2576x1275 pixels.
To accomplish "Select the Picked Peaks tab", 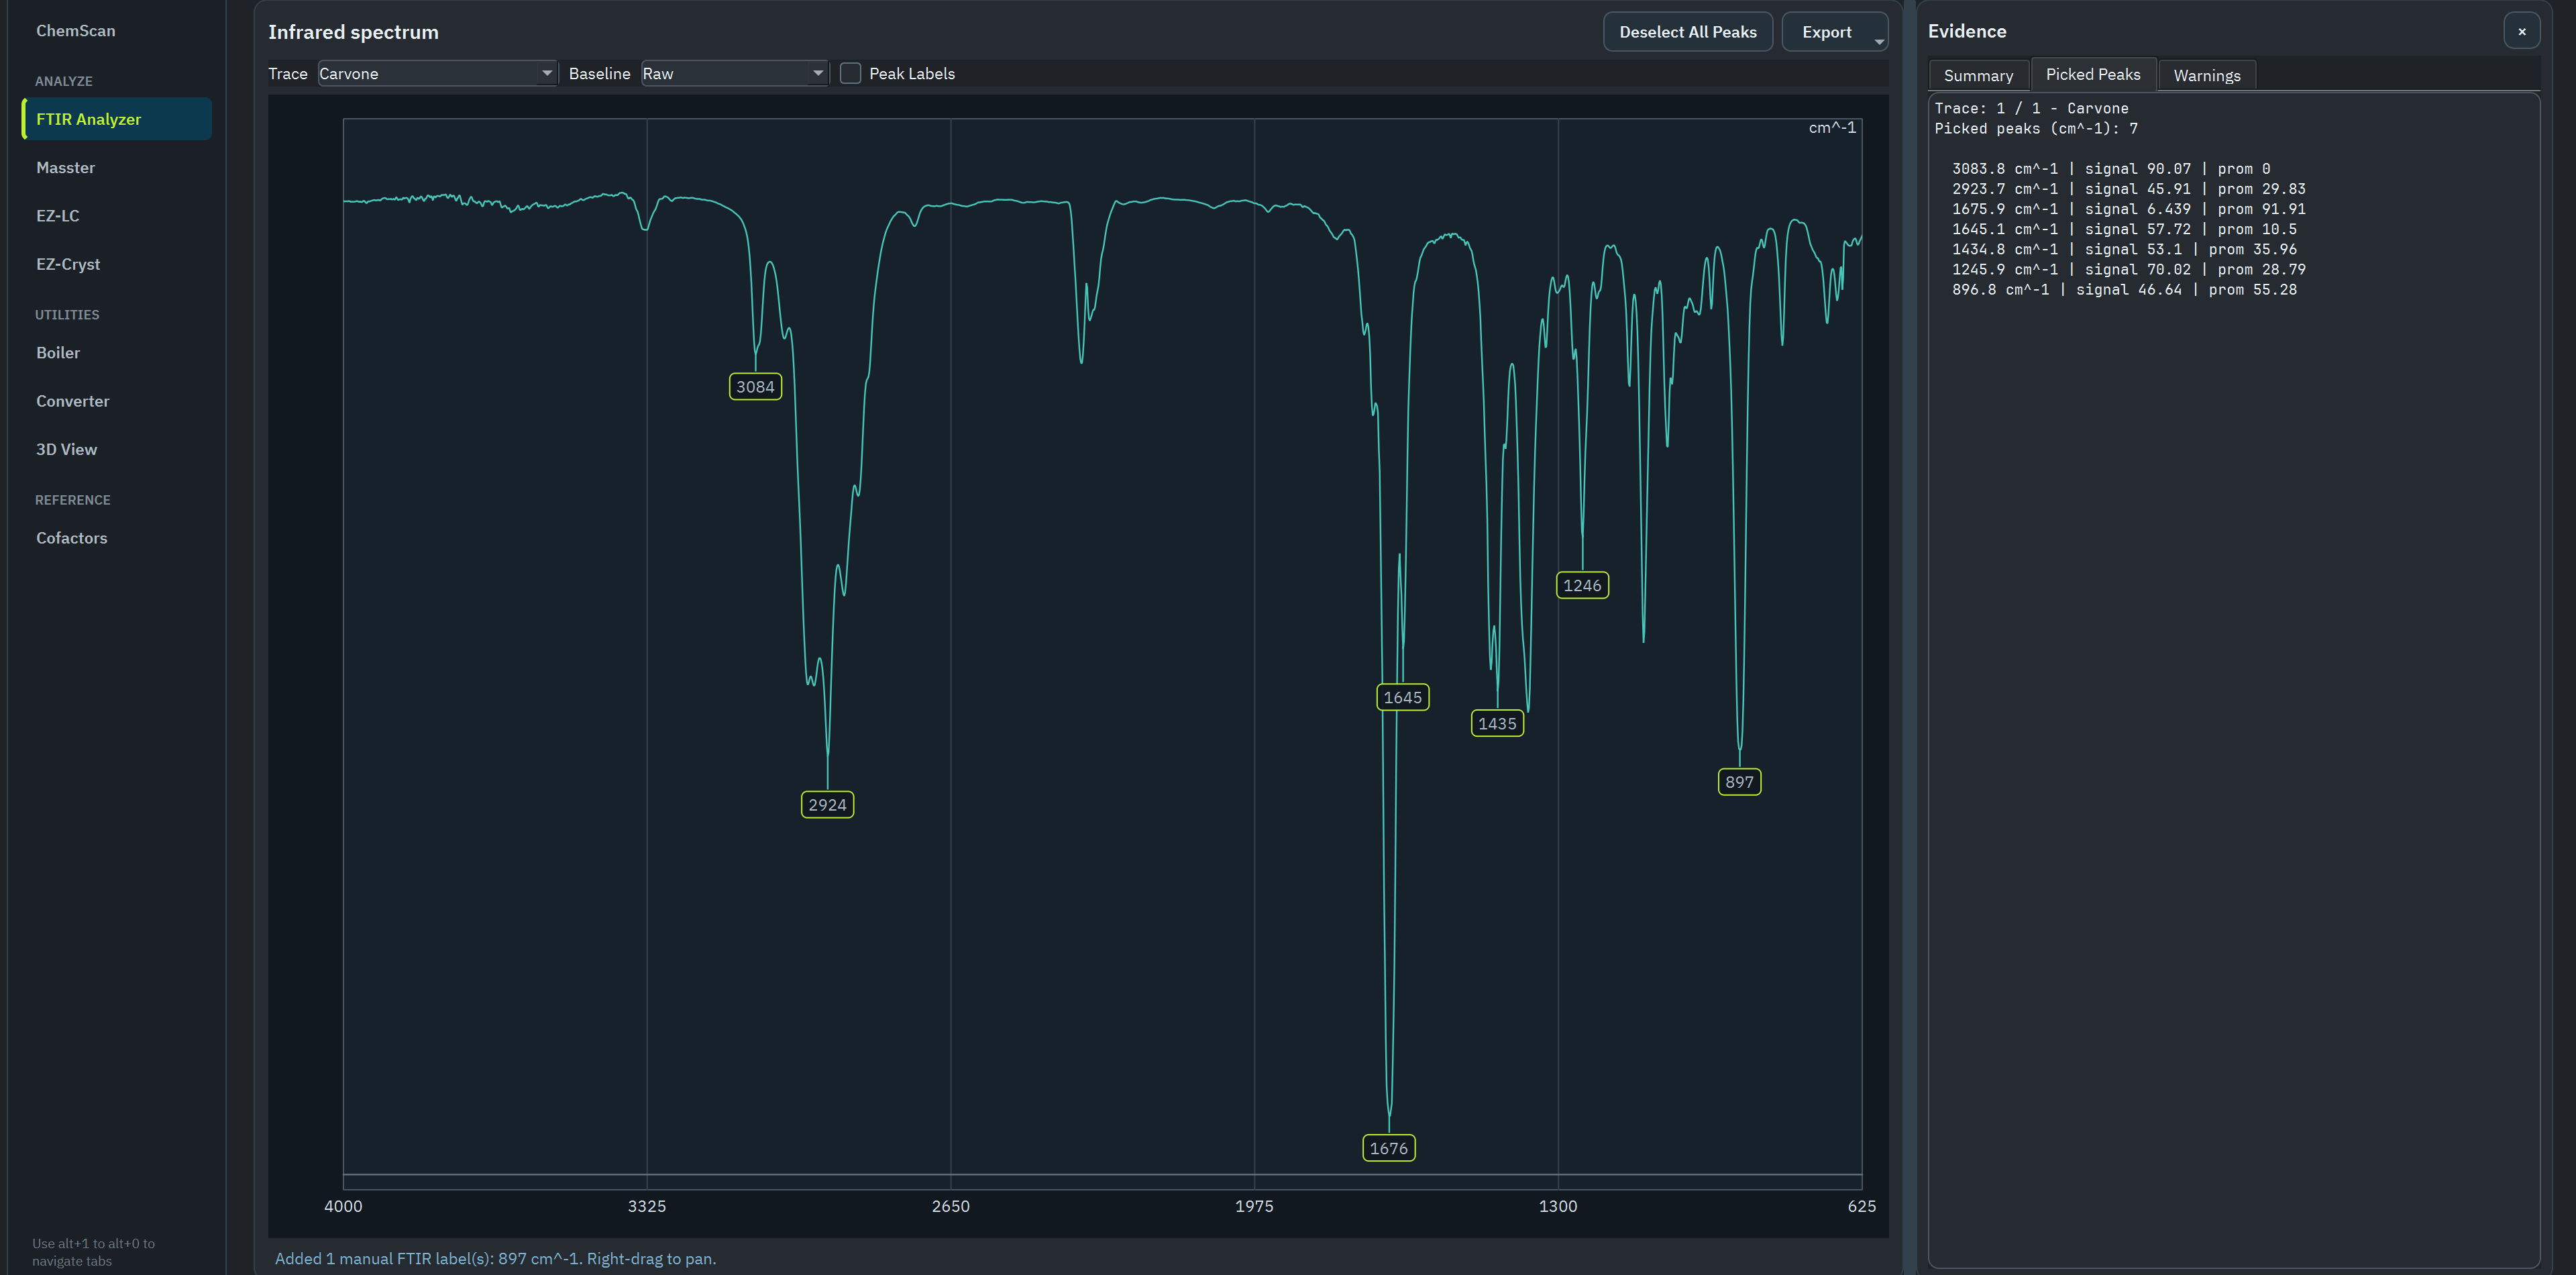I will (2093, 74).
